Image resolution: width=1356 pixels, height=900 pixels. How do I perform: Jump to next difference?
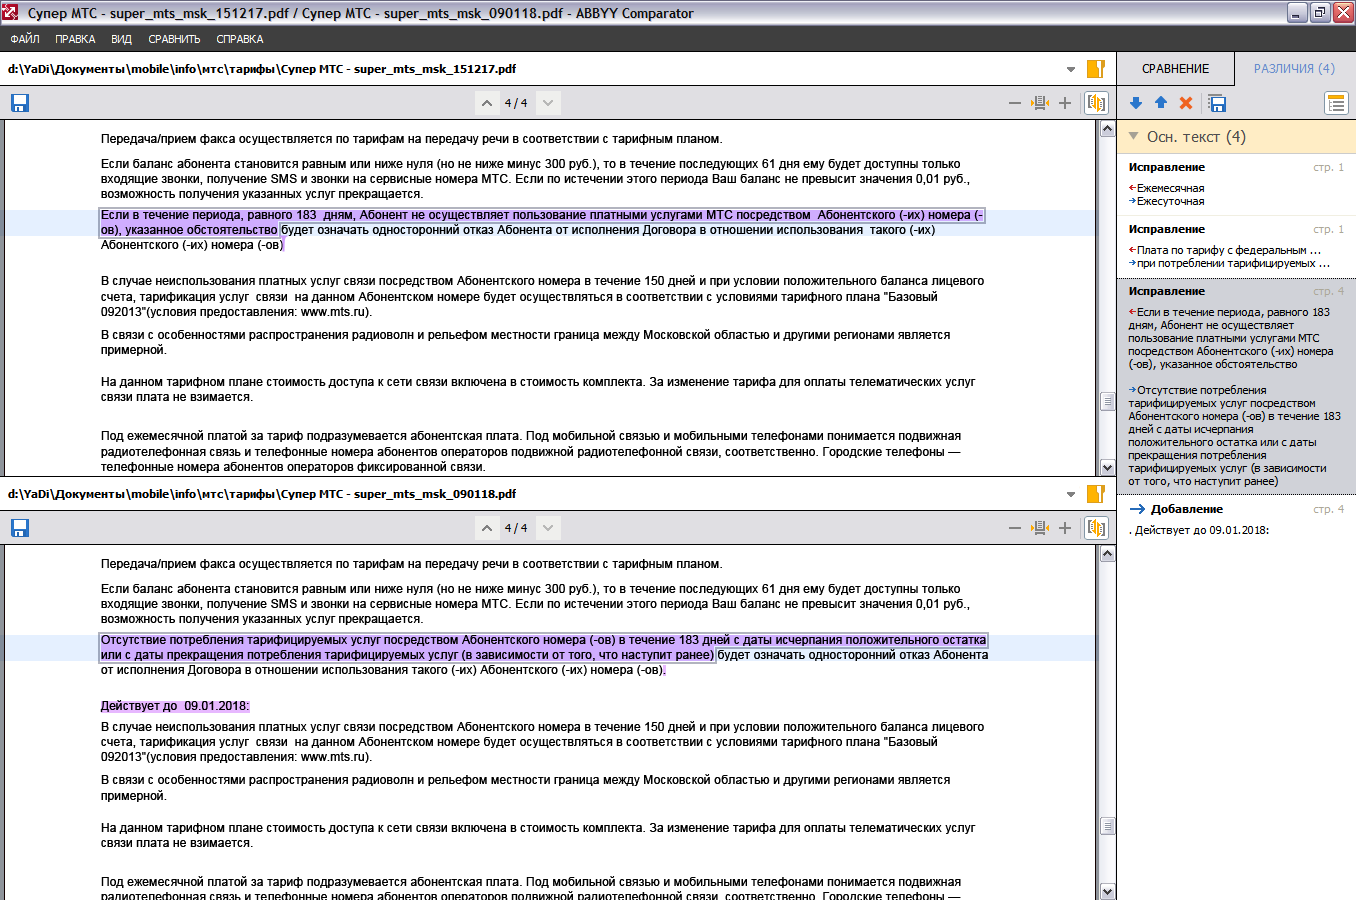click(1136, 103)
